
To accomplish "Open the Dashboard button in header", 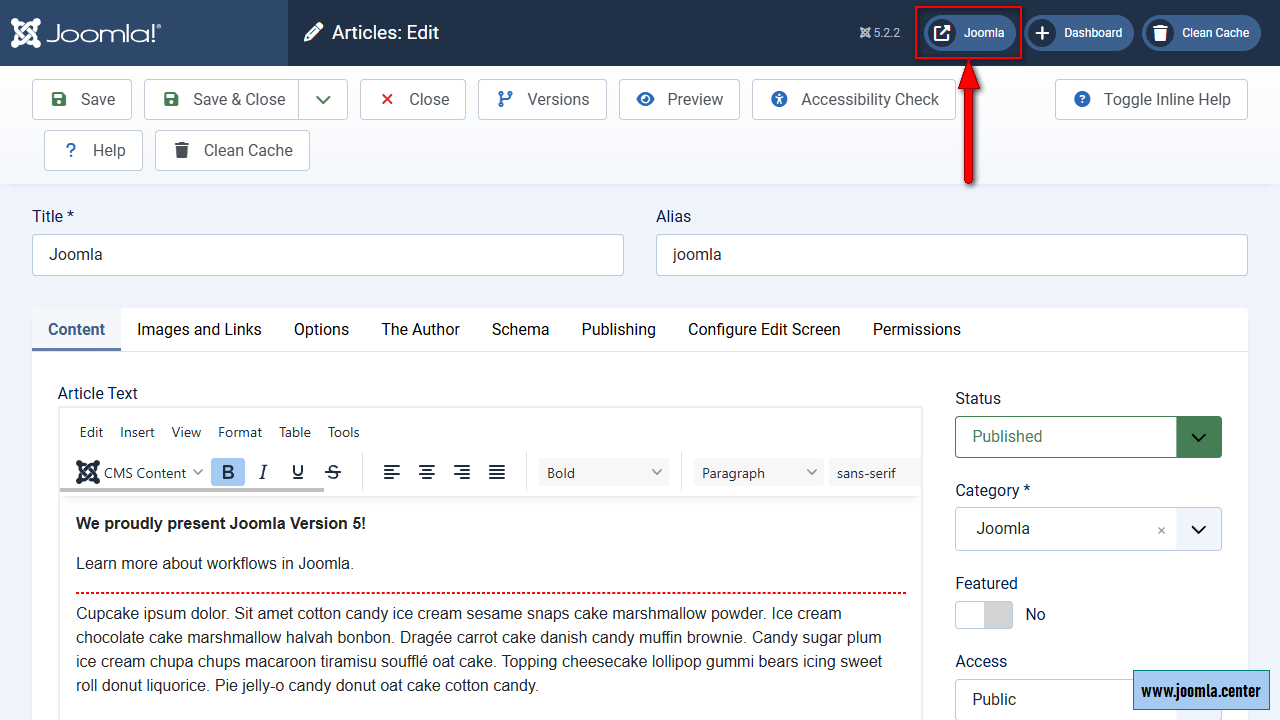I will [x=1079, y=33].
